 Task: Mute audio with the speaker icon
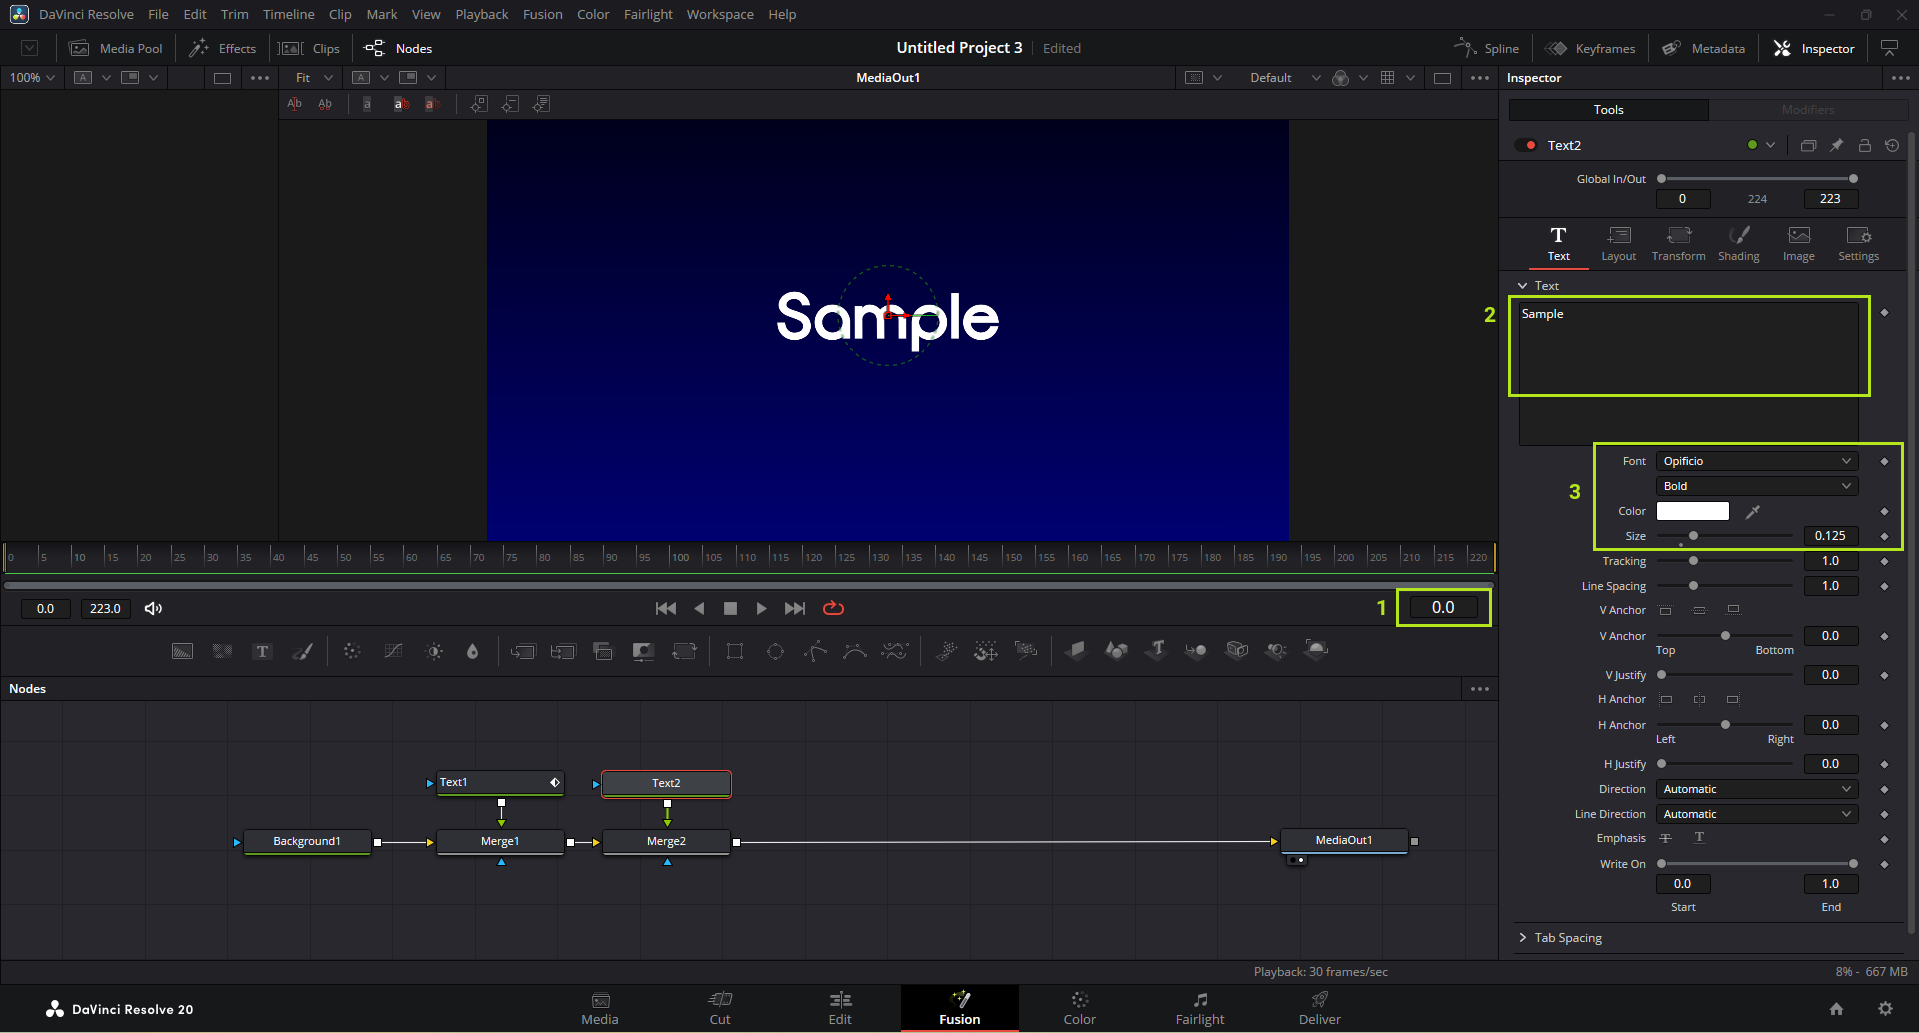153,608
